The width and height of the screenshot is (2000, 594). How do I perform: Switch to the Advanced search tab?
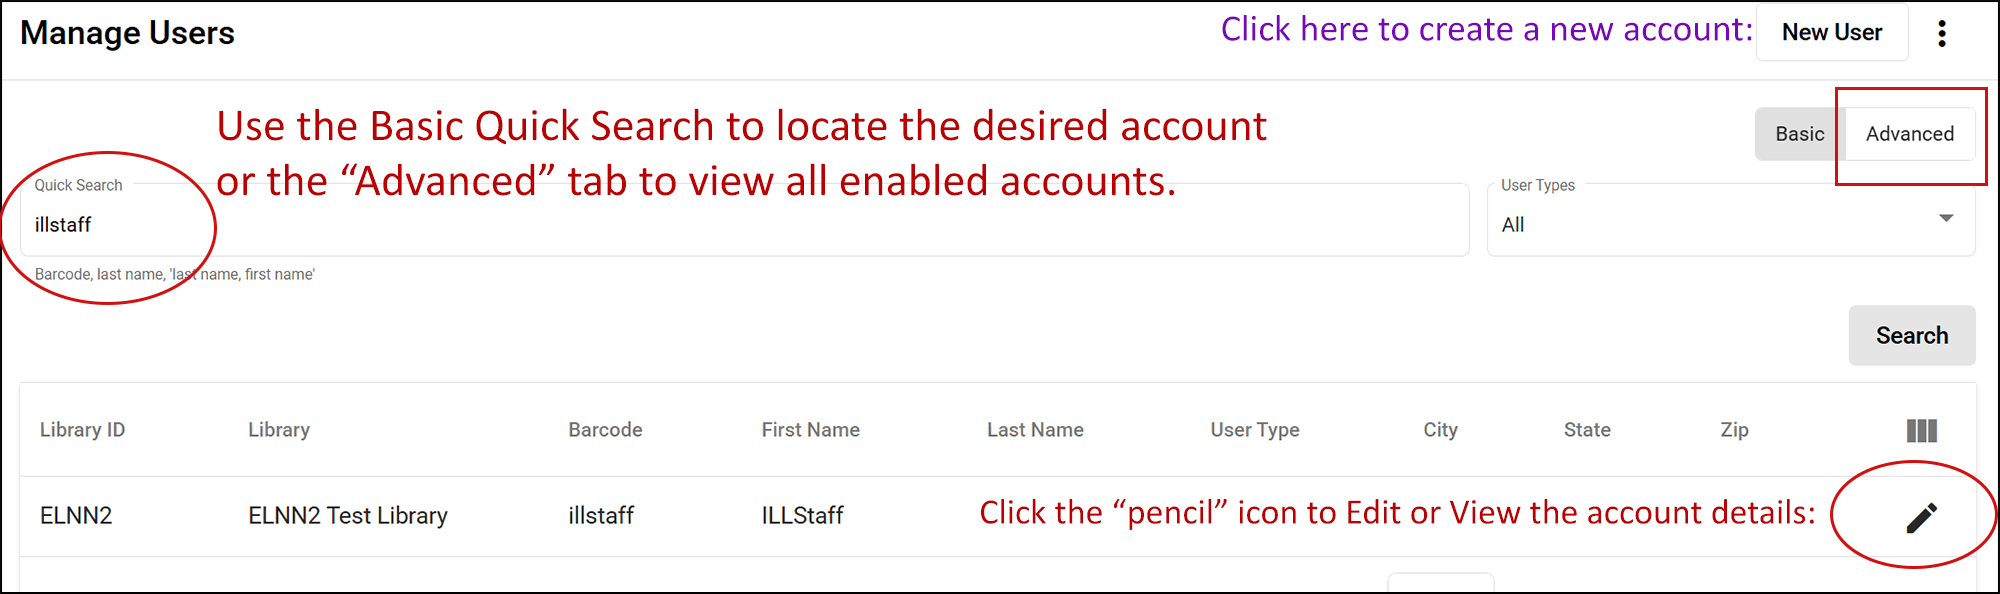(x=1909, y=134)
